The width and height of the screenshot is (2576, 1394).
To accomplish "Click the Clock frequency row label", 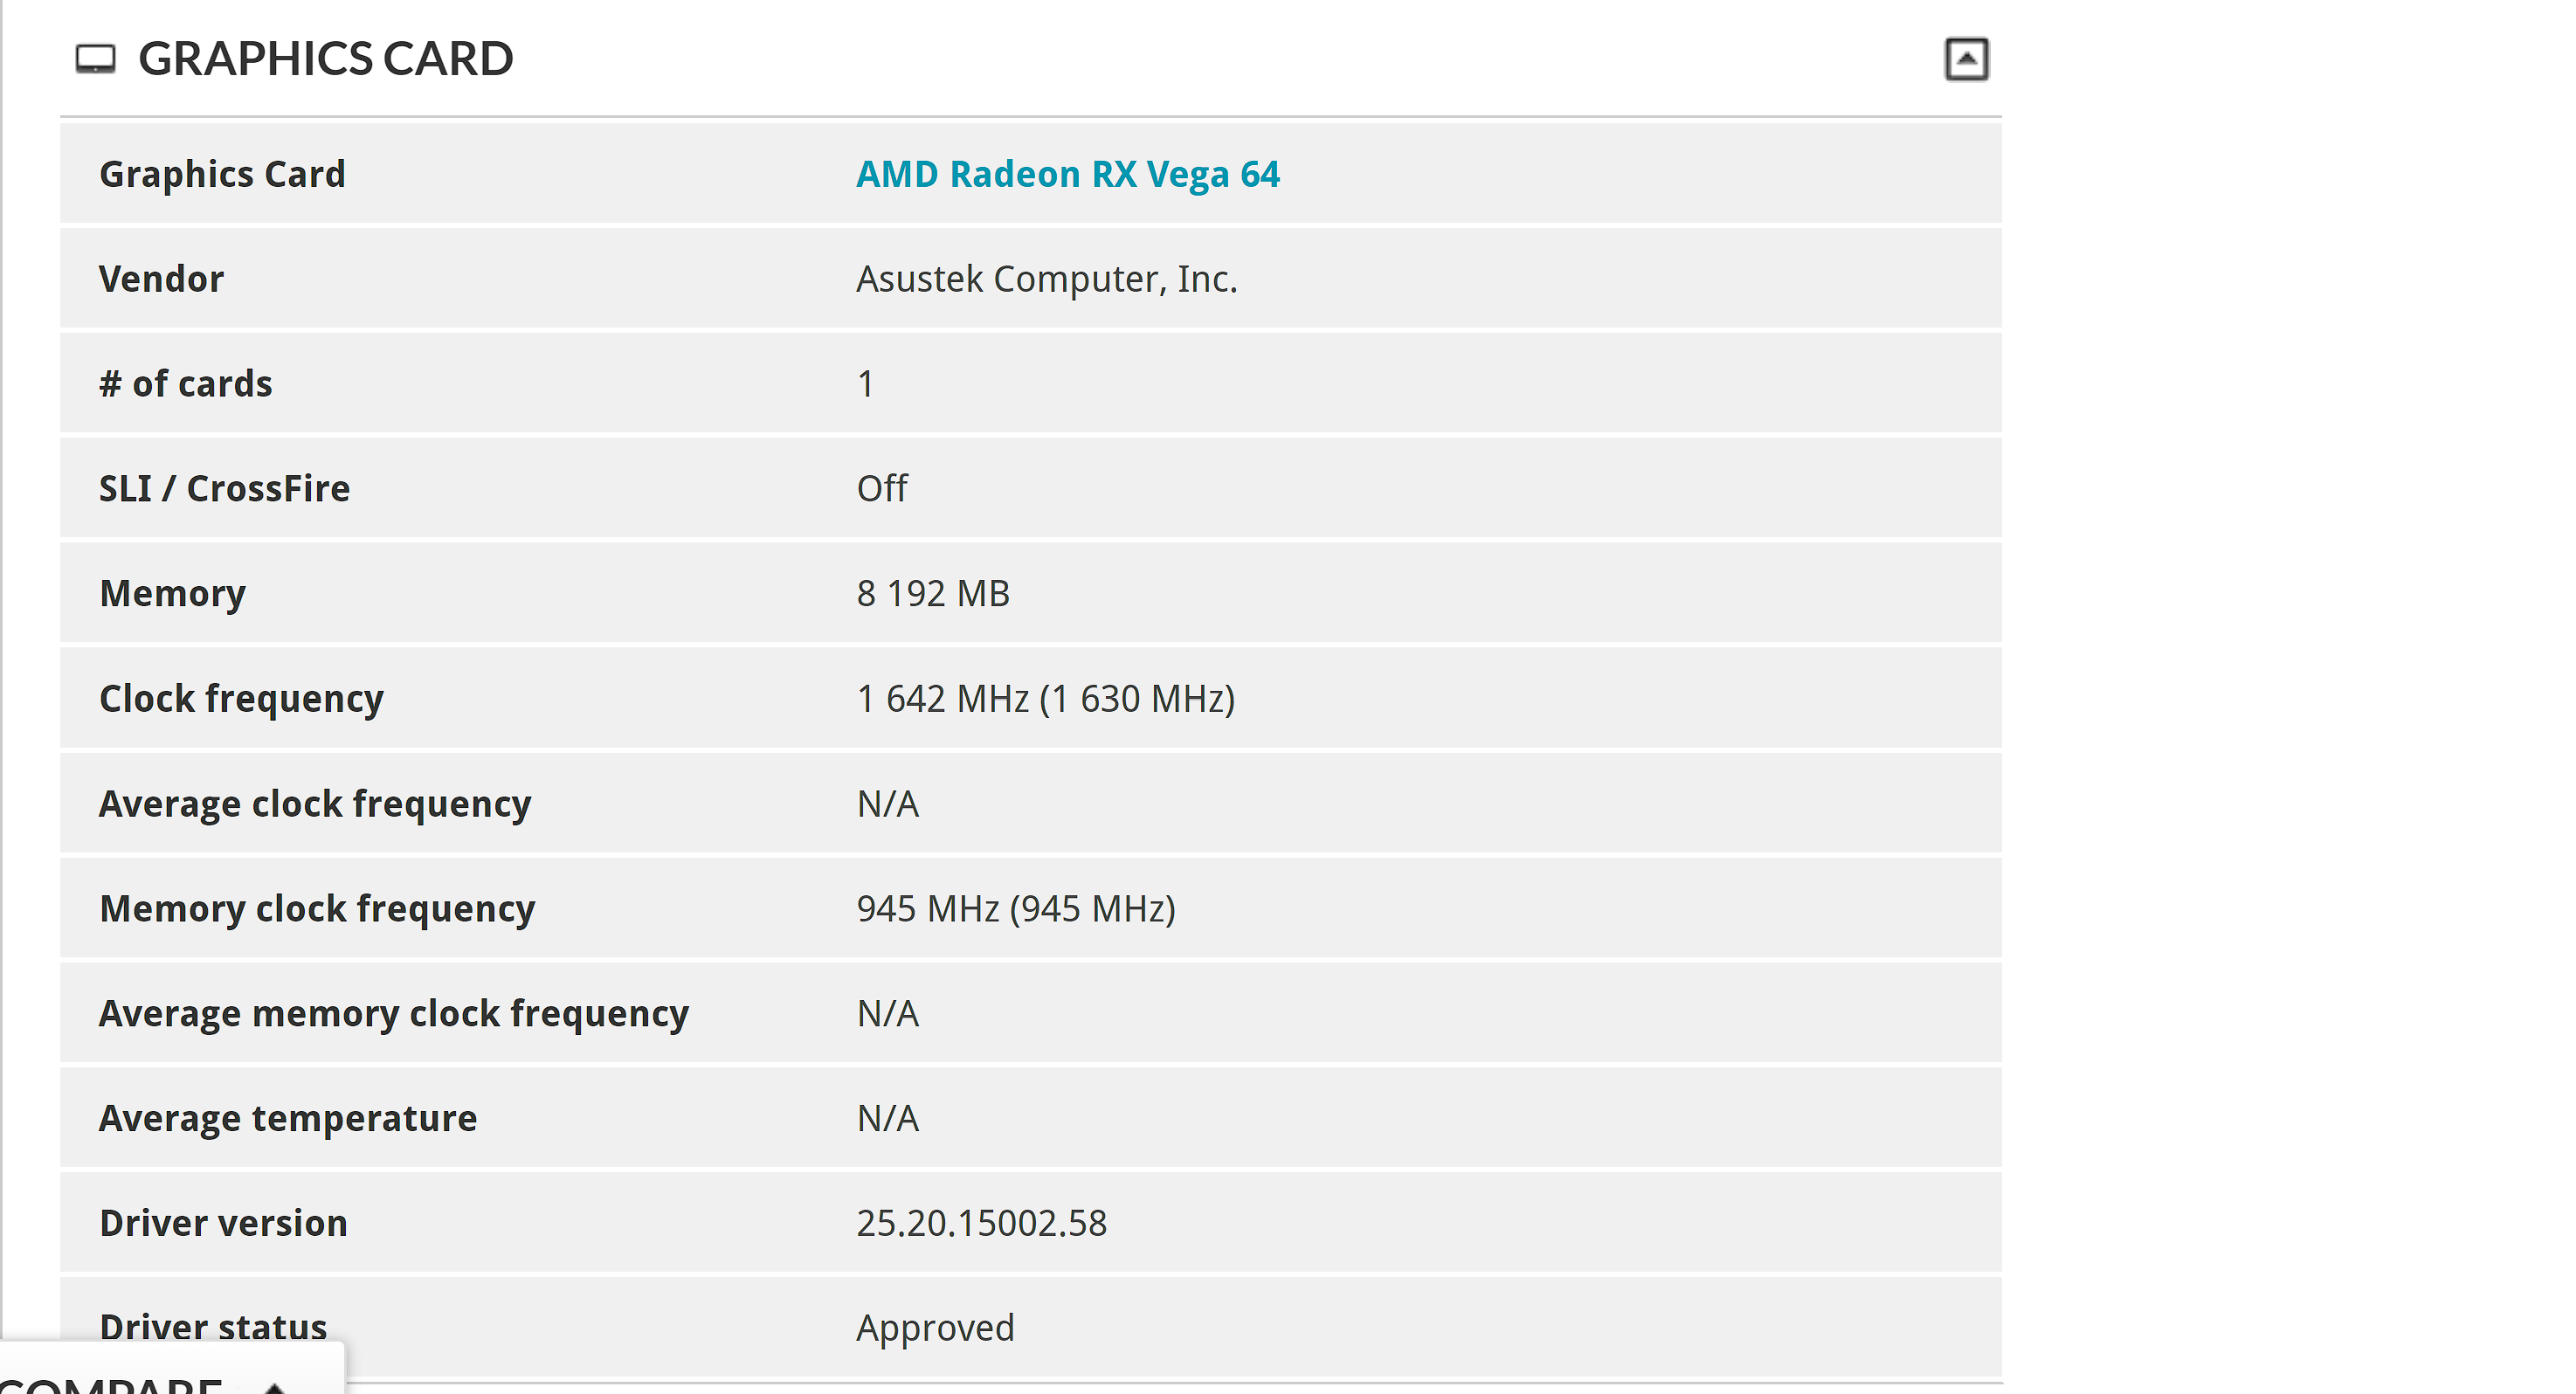I will click(241, 698).
